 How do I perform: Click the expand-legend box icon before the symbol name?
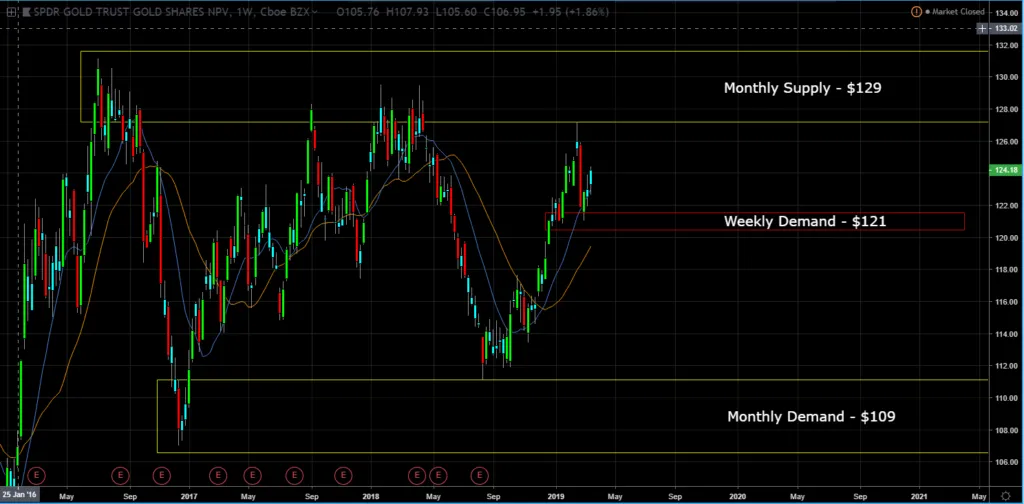click(11, 12)
